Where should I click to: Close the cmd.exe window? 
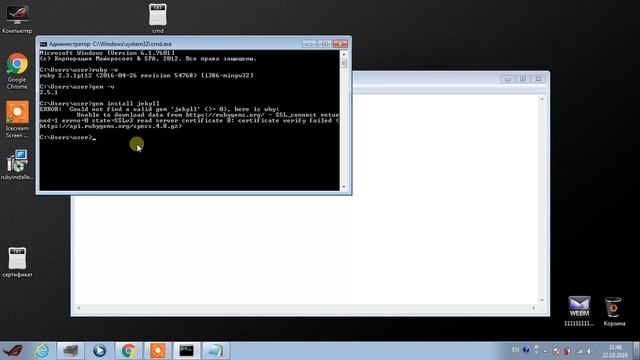[340, 44]
